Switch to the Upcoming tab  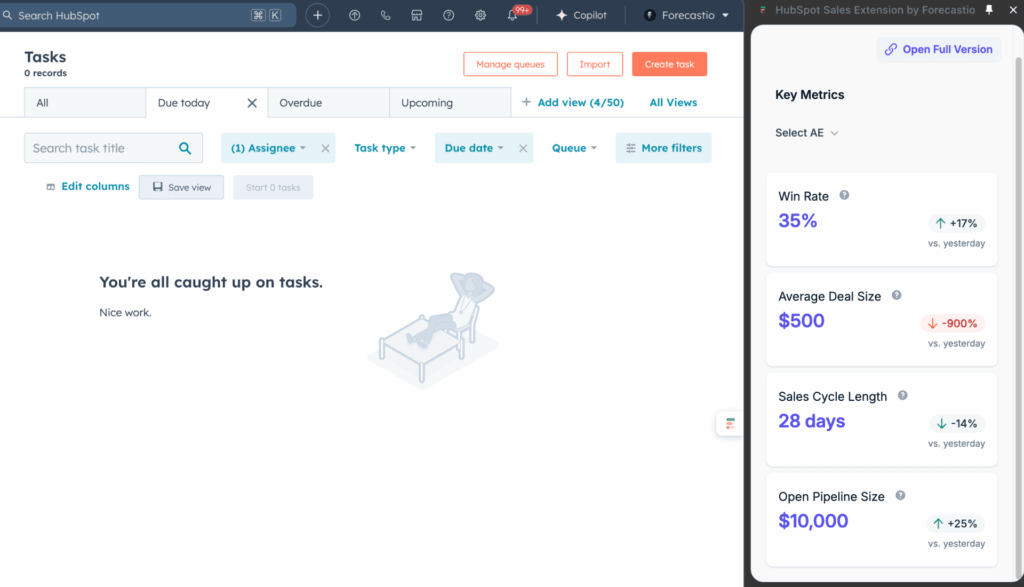450,103
